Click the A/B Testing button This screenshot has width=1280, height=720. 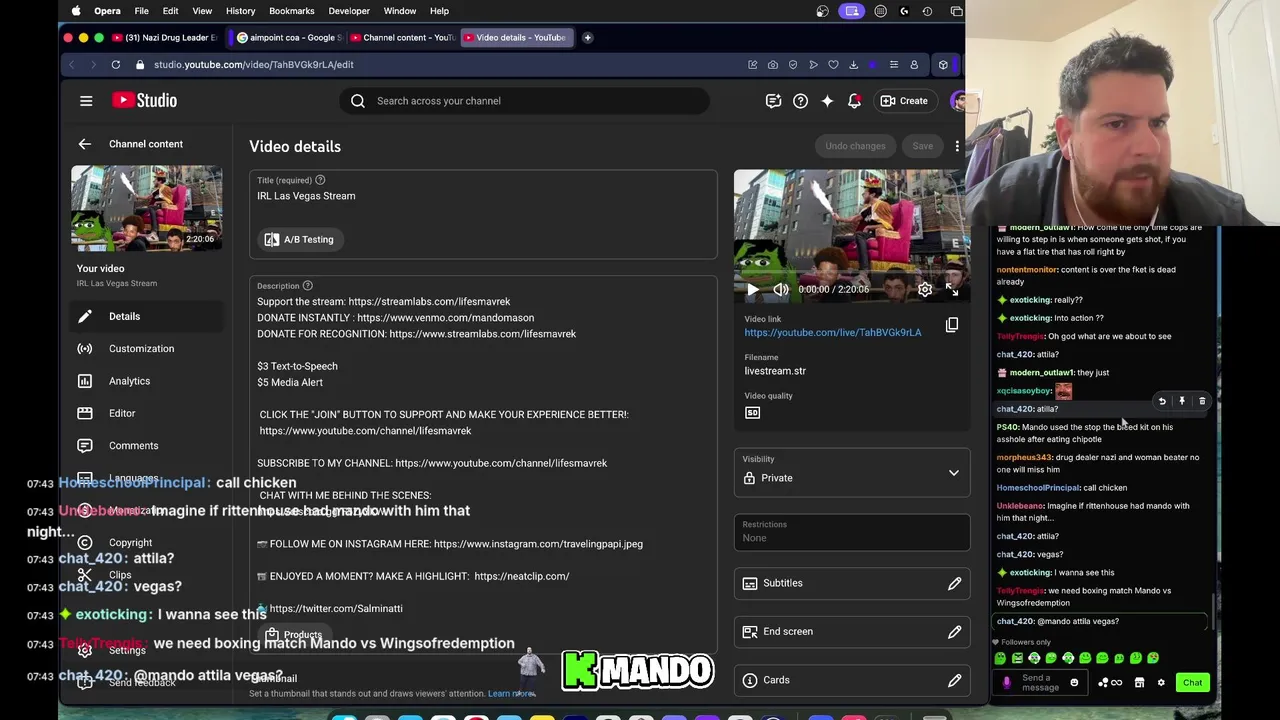pyautogui.click(x=298, y=239)
